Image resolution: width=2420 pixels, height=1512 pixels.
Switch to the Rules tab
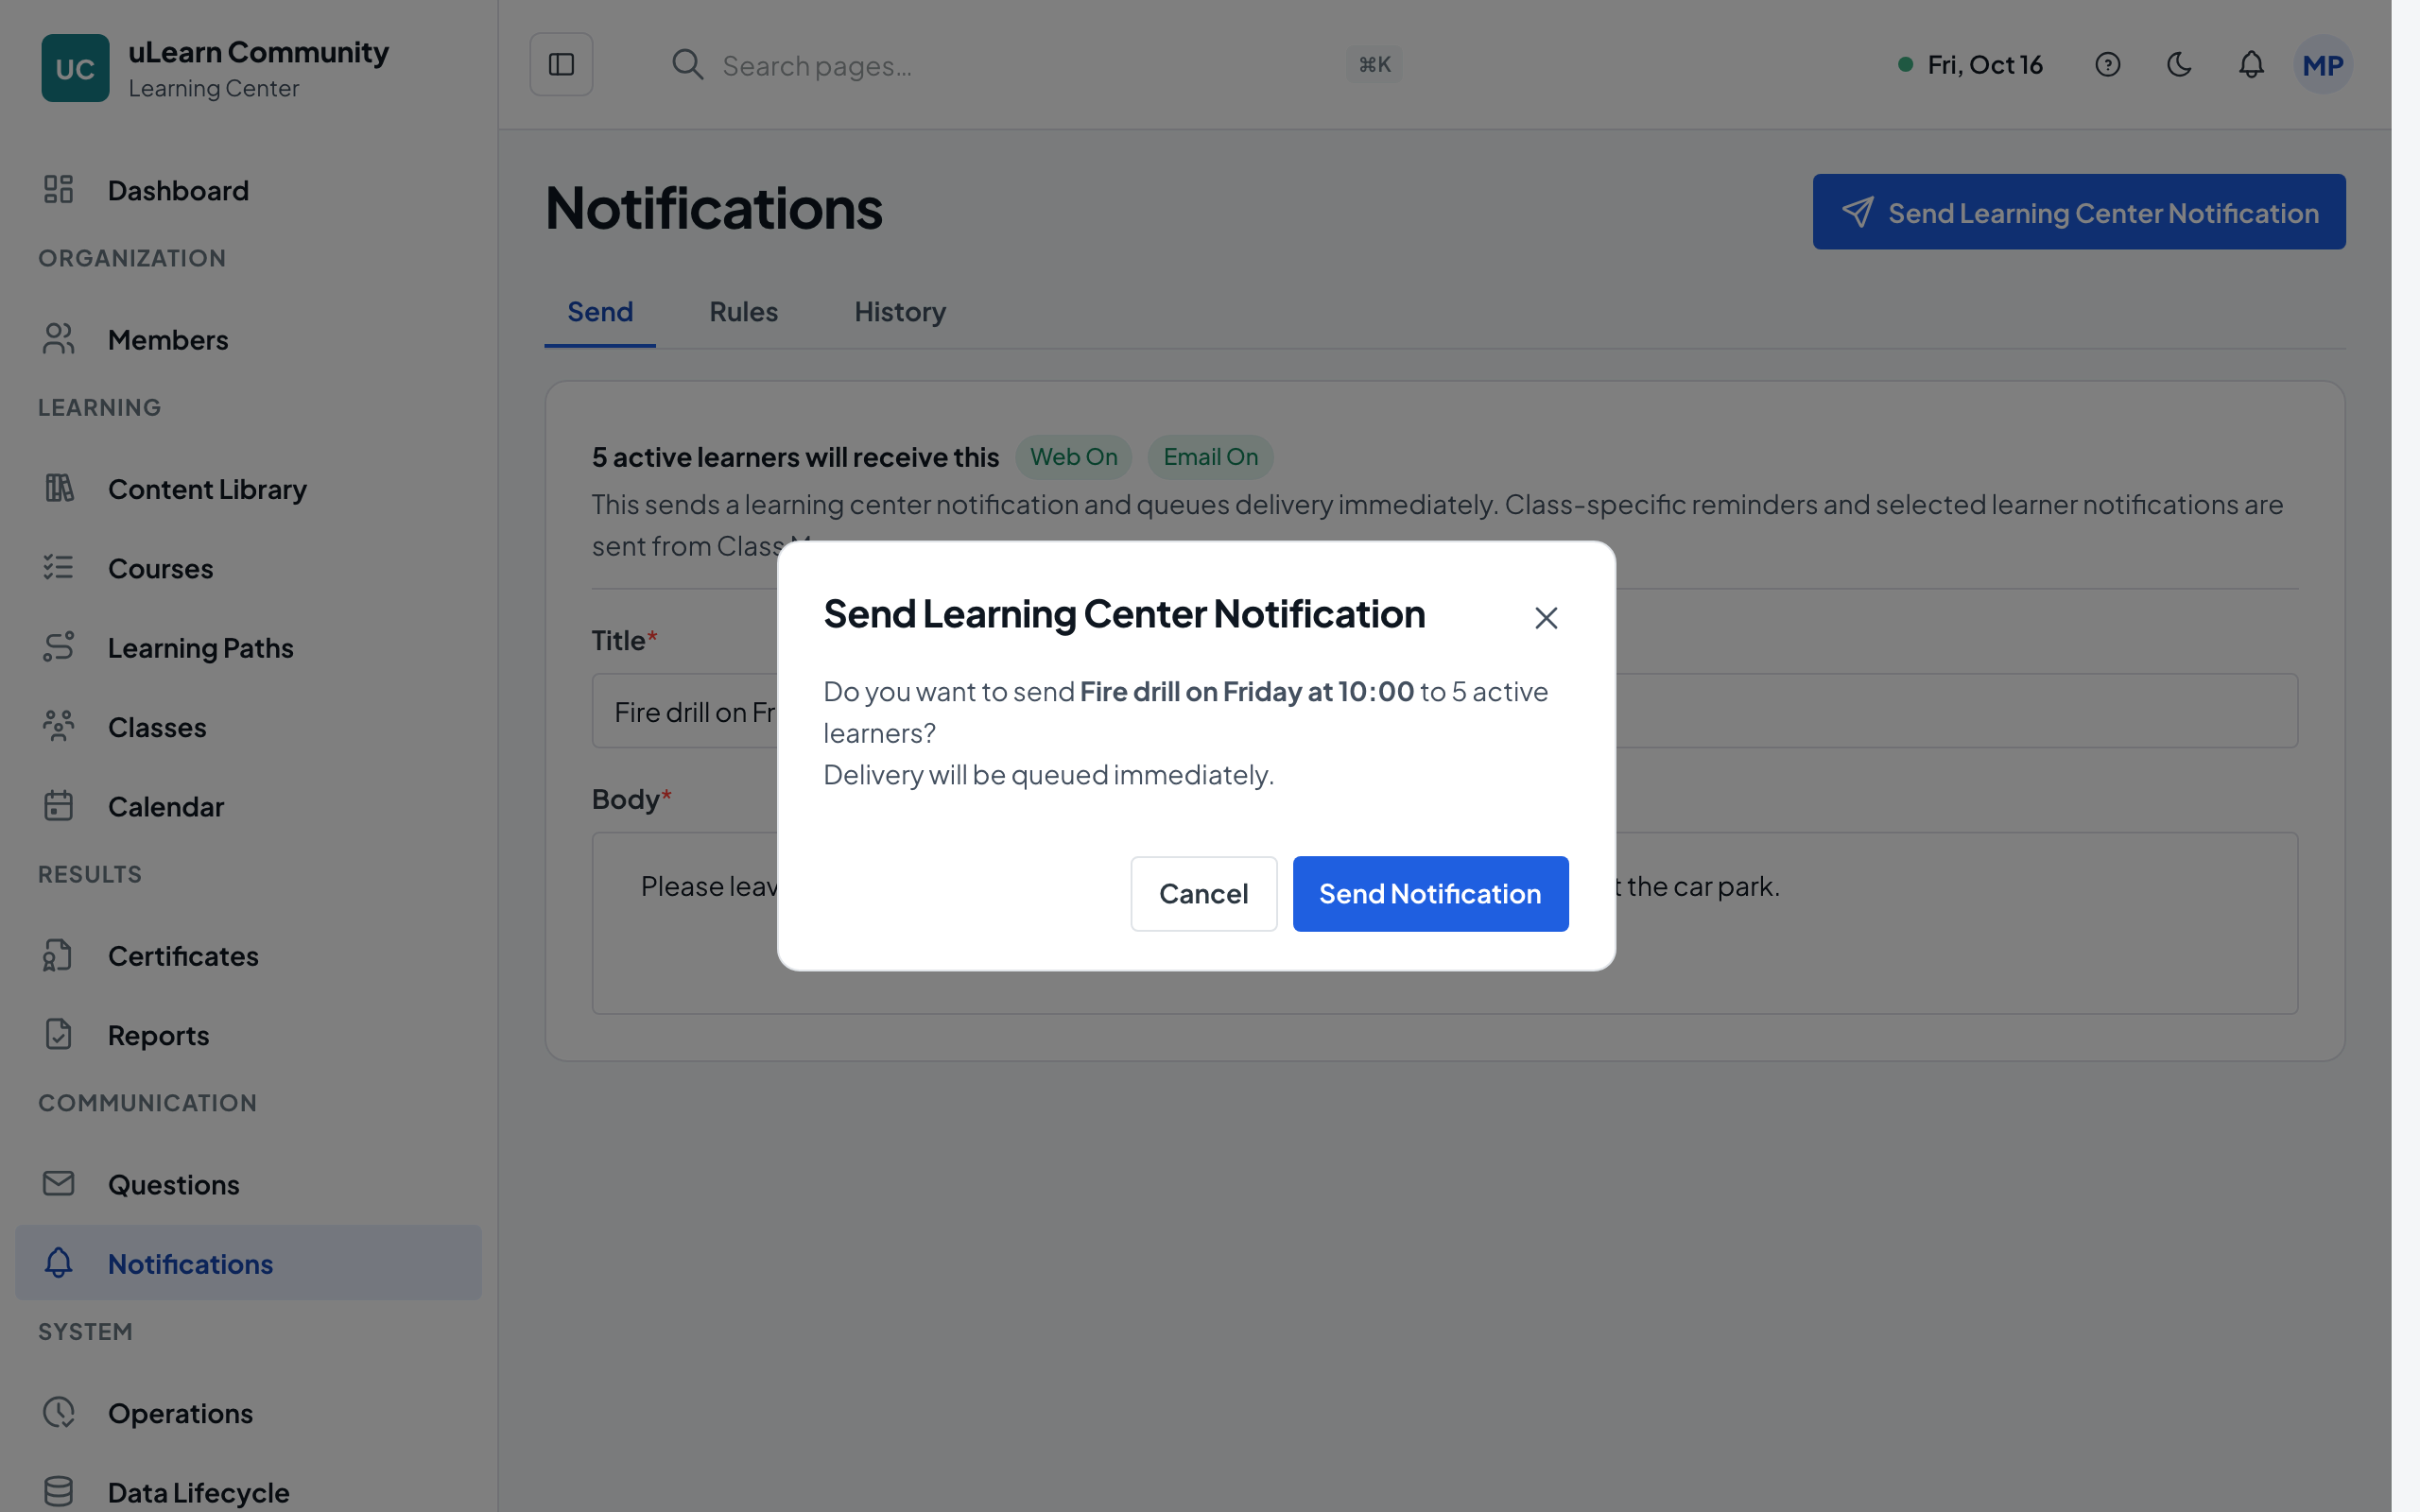[743, 312]
